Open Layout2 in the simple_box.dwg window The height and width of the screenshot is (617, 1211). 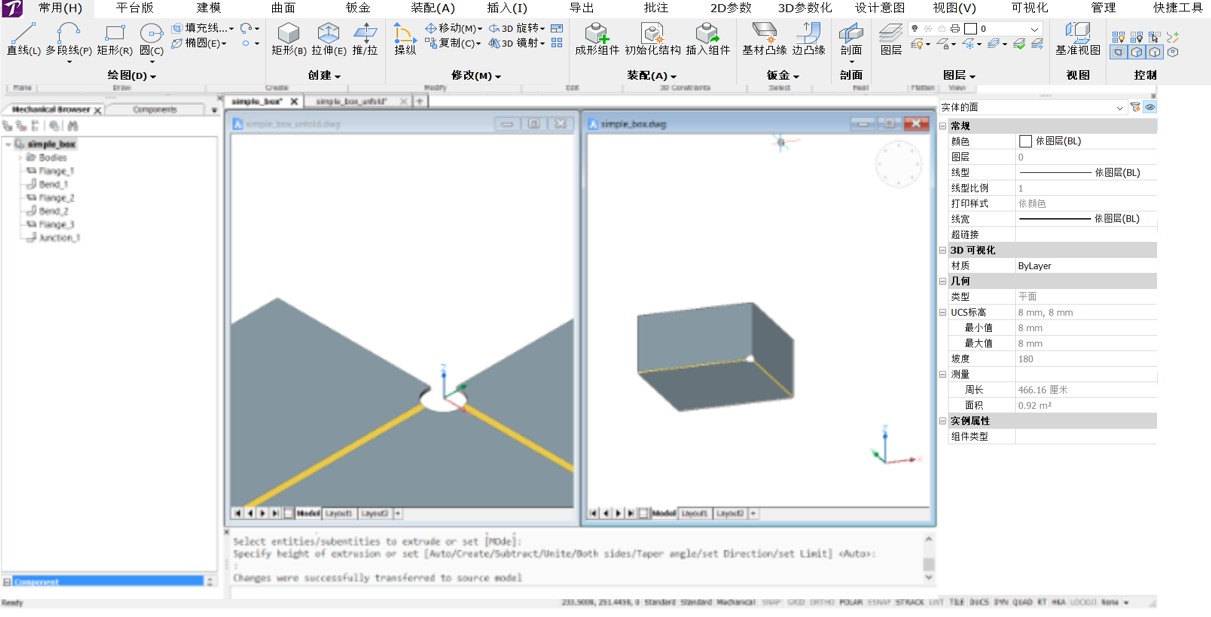(729, 513)
